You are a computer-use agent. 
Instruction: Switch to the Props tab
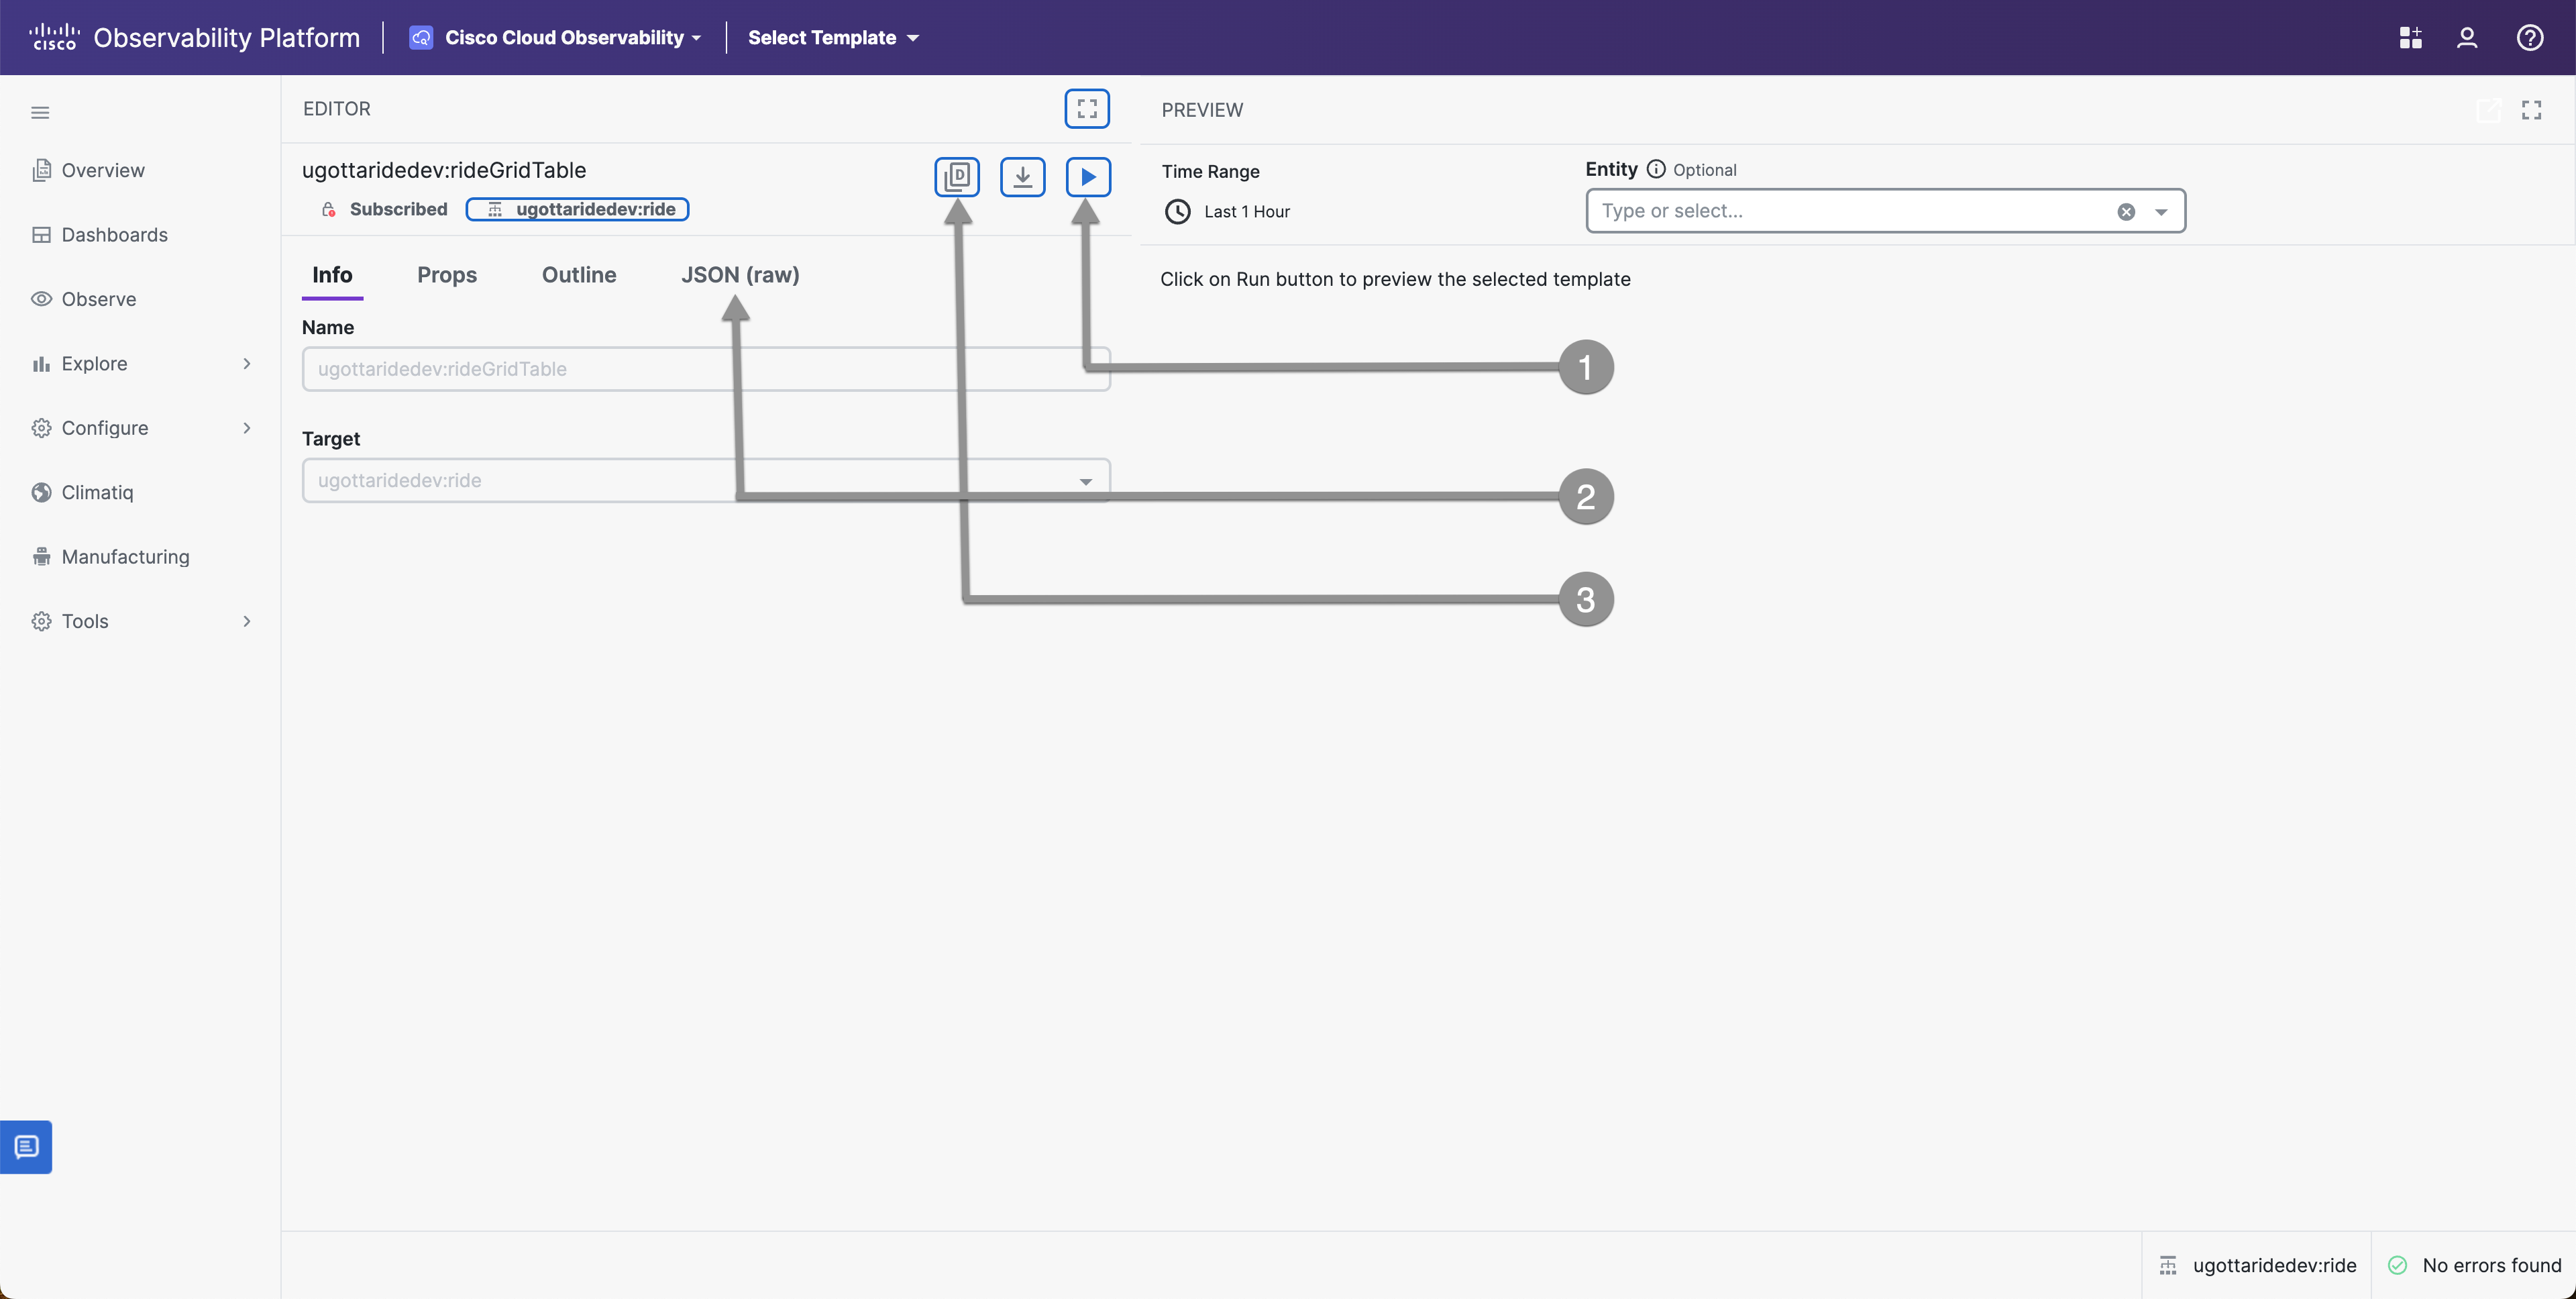coord(447,275)
